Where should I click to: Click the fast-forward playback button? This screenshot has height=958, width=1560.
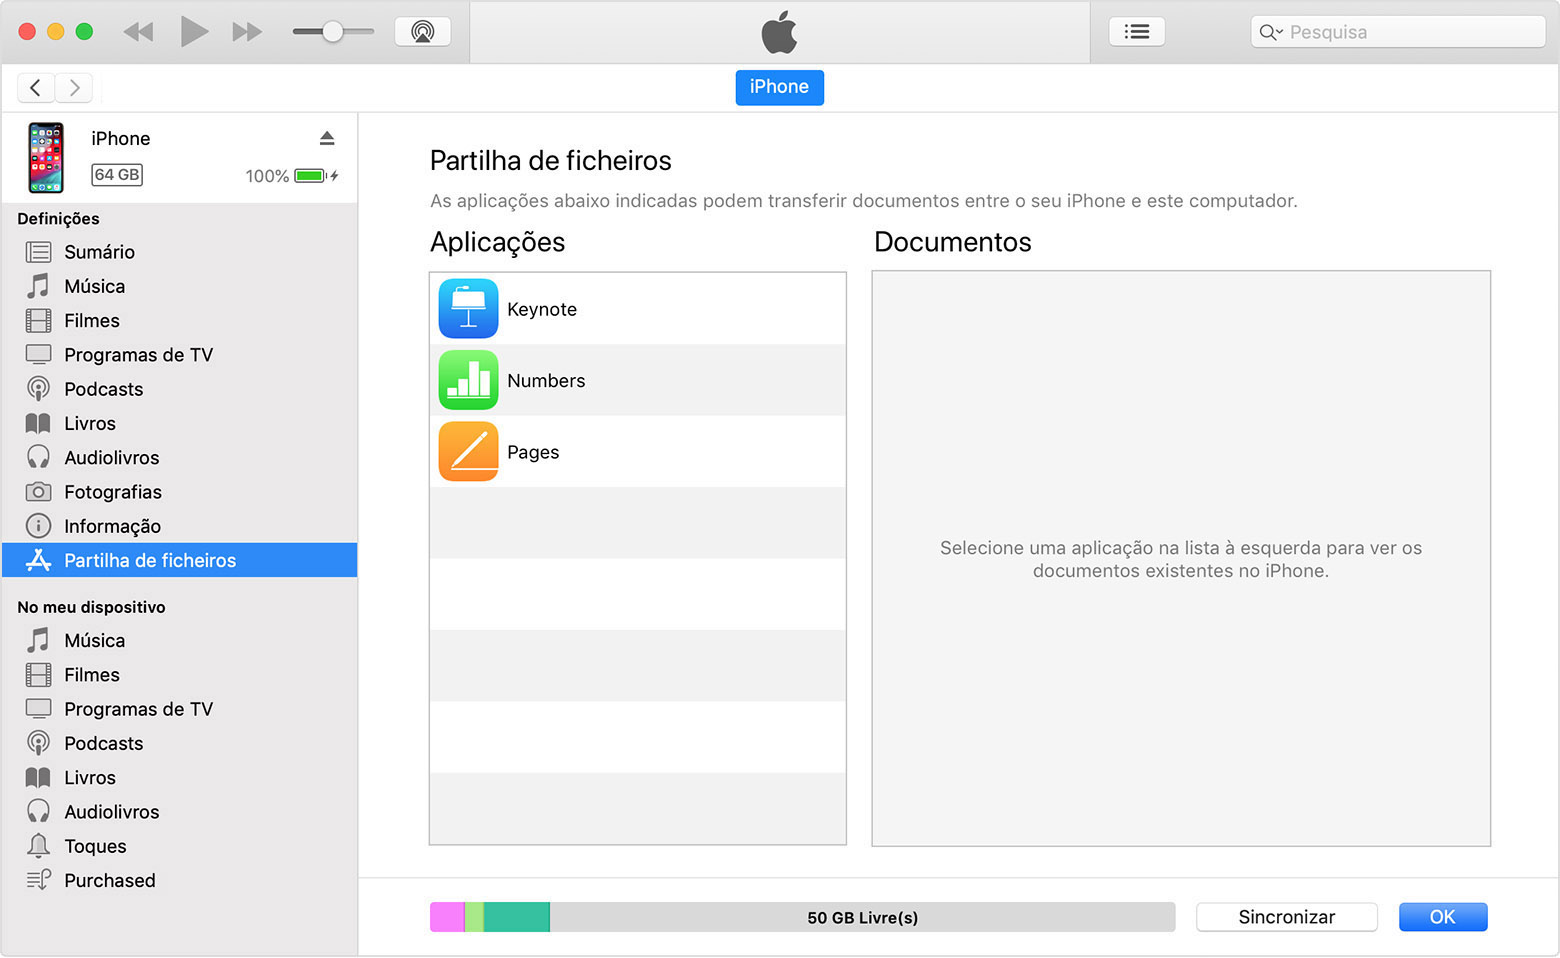click(x=247, y=32)
